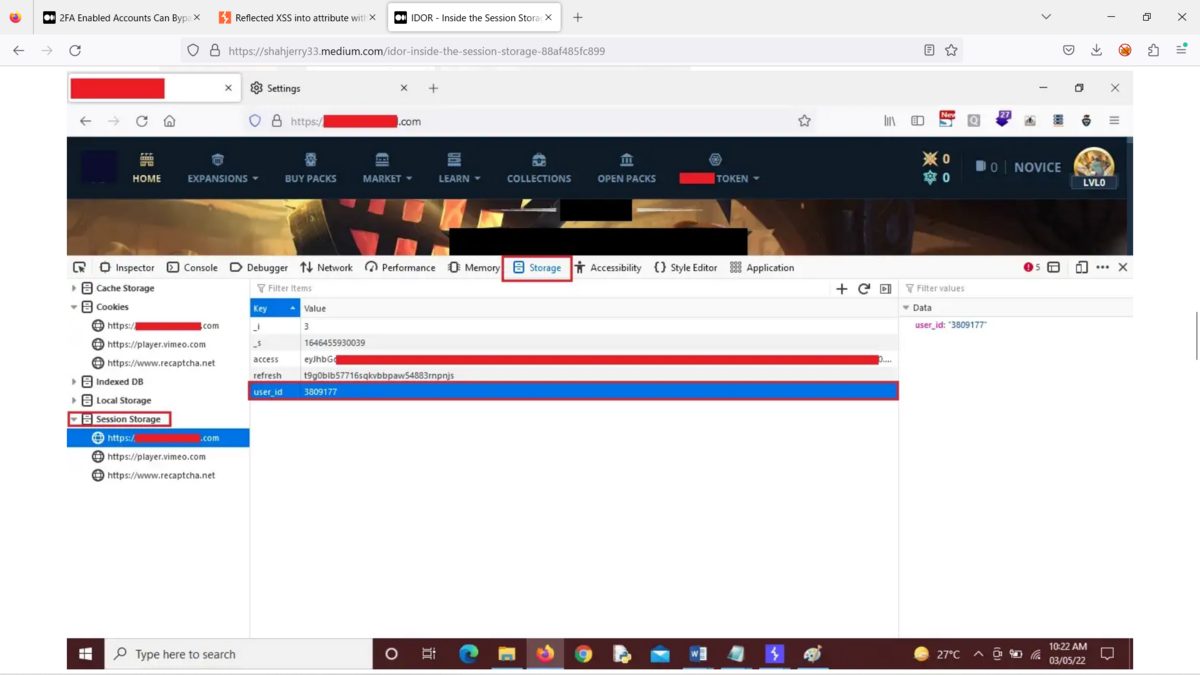Go to BUY PACKS on the site

[310, 168]
